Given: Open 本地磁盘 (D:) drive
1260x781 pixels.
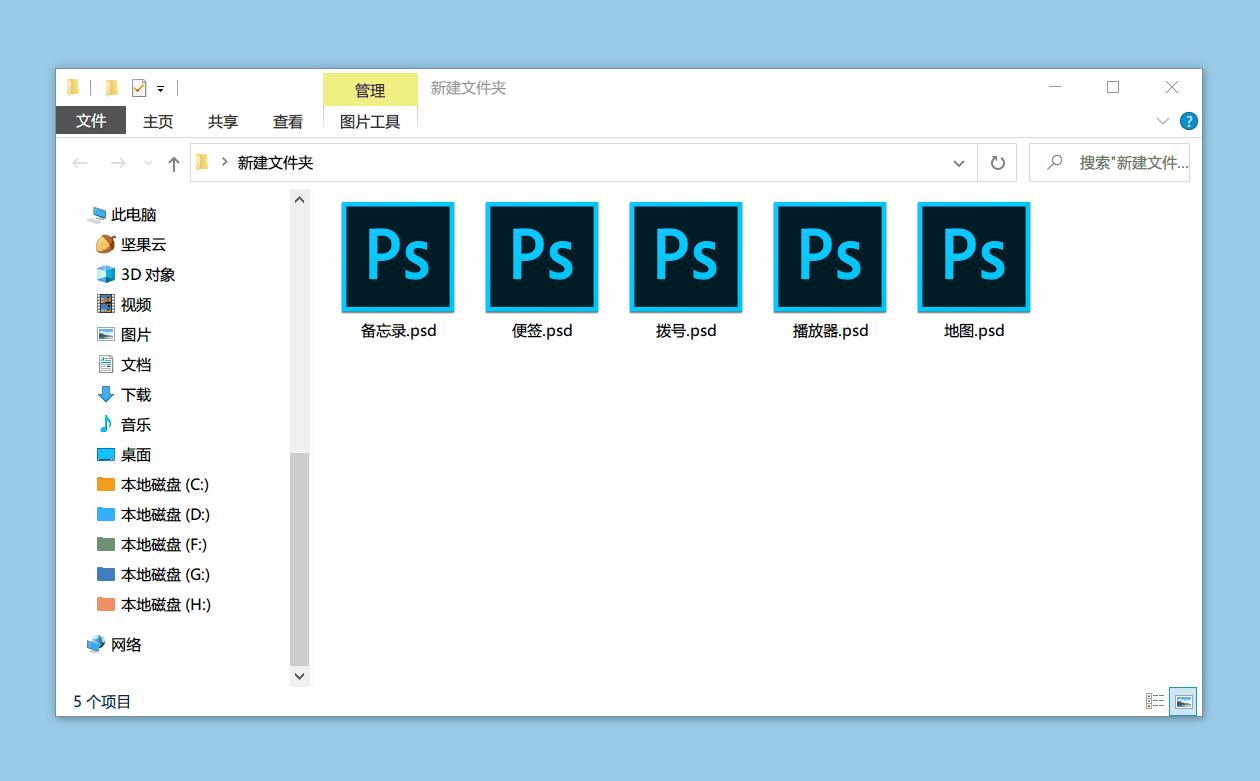Looking at the screenshot, I should coord(153,515).
